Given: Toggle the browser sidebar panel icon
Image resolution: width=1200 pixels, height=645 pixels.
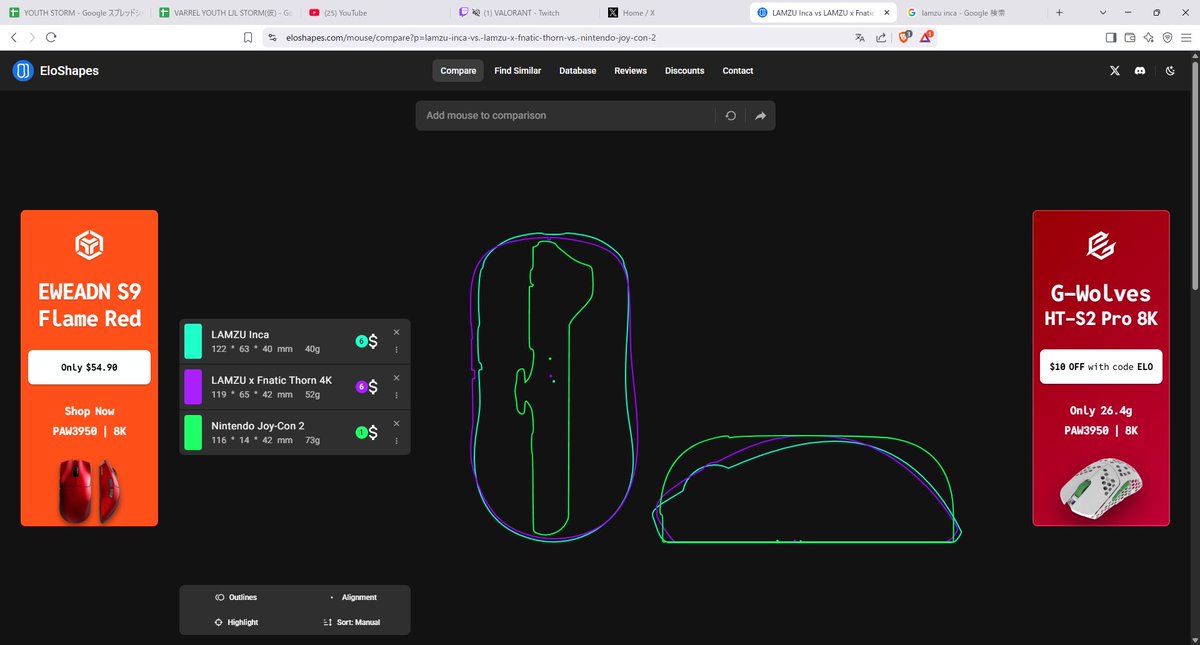Looking at the screenshot, I should [1111, 37].
